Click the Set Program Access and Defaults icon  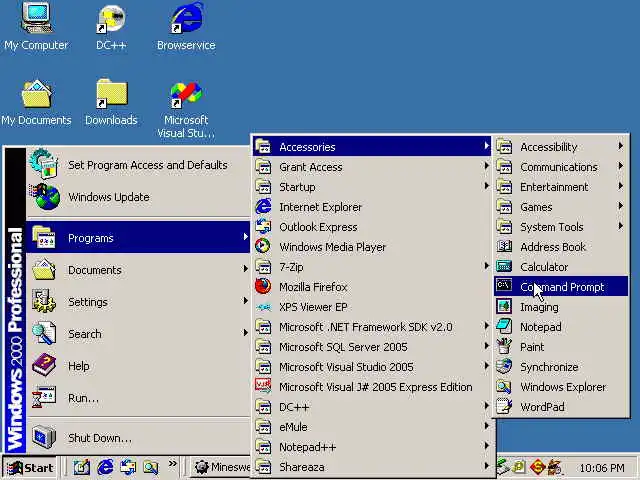pyautogui.click(x=44, y=164)
